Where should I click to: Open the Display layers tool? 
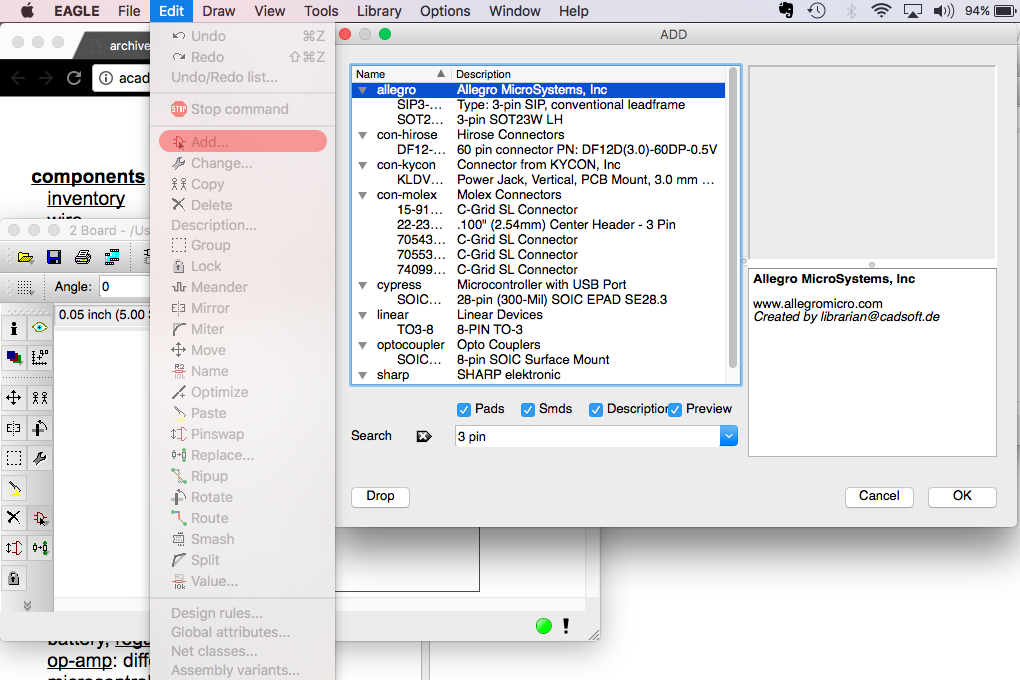pyautogui.click(x=14, y=357)
